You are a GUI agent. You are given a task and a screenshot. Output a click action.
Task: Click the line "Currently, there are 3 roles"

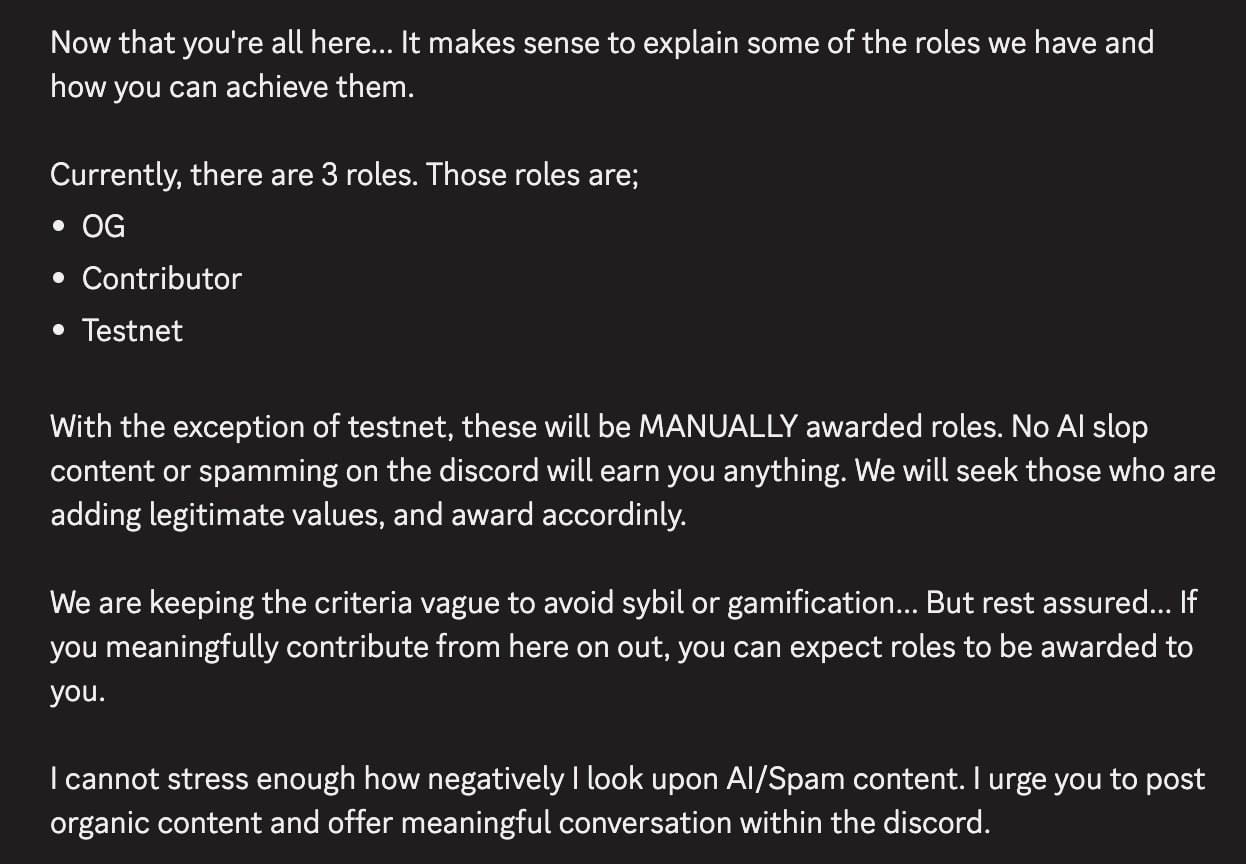(x=234, y=175)
